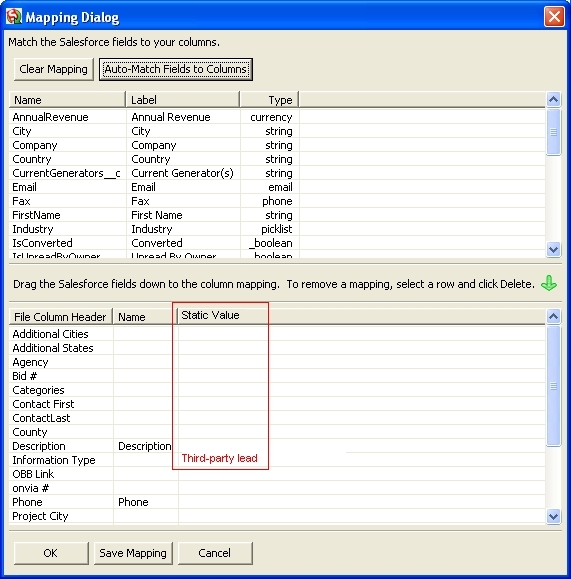Sort fields by Name column header

tap(67, 100)
